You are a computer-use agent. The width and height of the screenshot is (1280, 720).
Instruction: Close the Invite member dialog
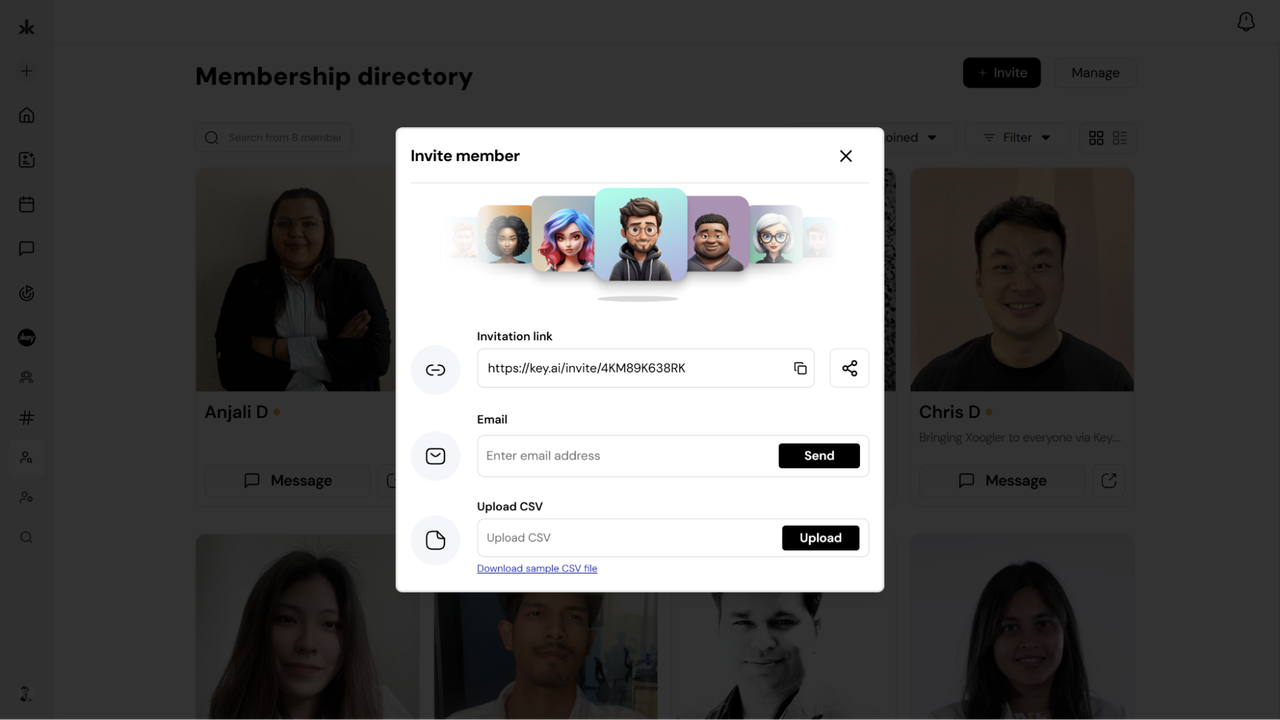(846, 156)
